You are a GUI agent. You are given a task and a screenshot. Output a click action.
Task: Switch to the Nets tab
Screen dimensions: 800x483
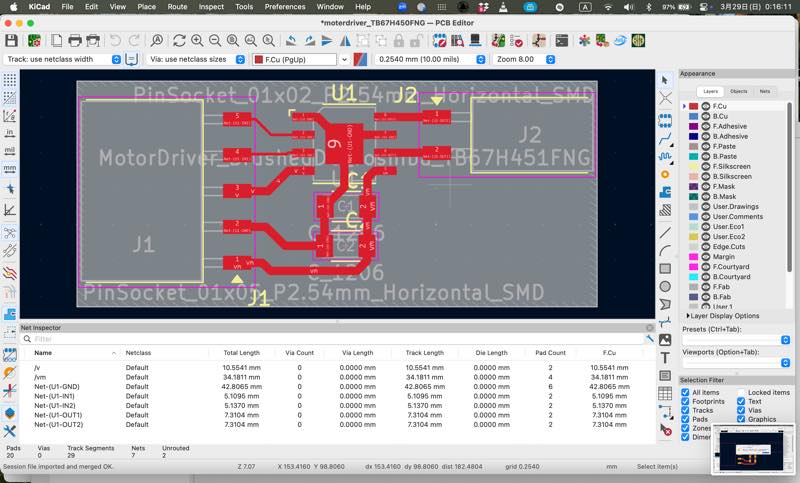(765, 91)
